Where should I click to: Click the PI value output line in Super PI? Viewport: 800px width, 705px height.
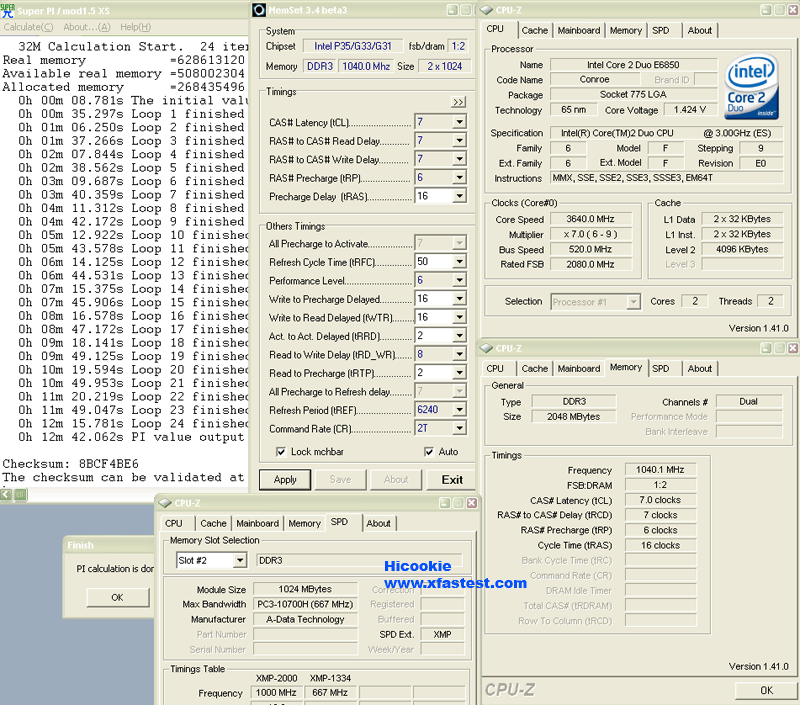(132, 437)
